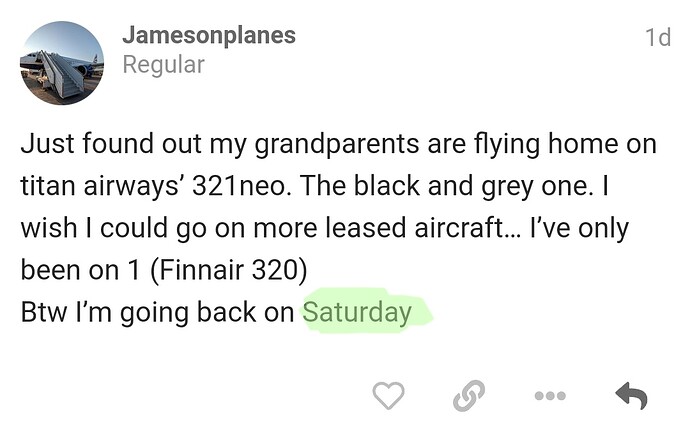Click the highlighted word "Saturday"

pos(357,312)
